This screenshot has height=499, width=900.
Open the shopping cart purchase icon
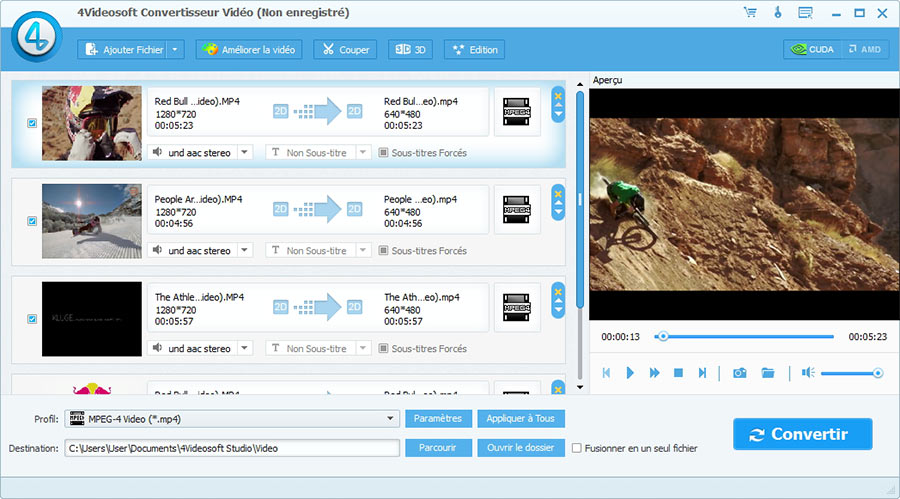pyautogui.click(x=750, y=13)
